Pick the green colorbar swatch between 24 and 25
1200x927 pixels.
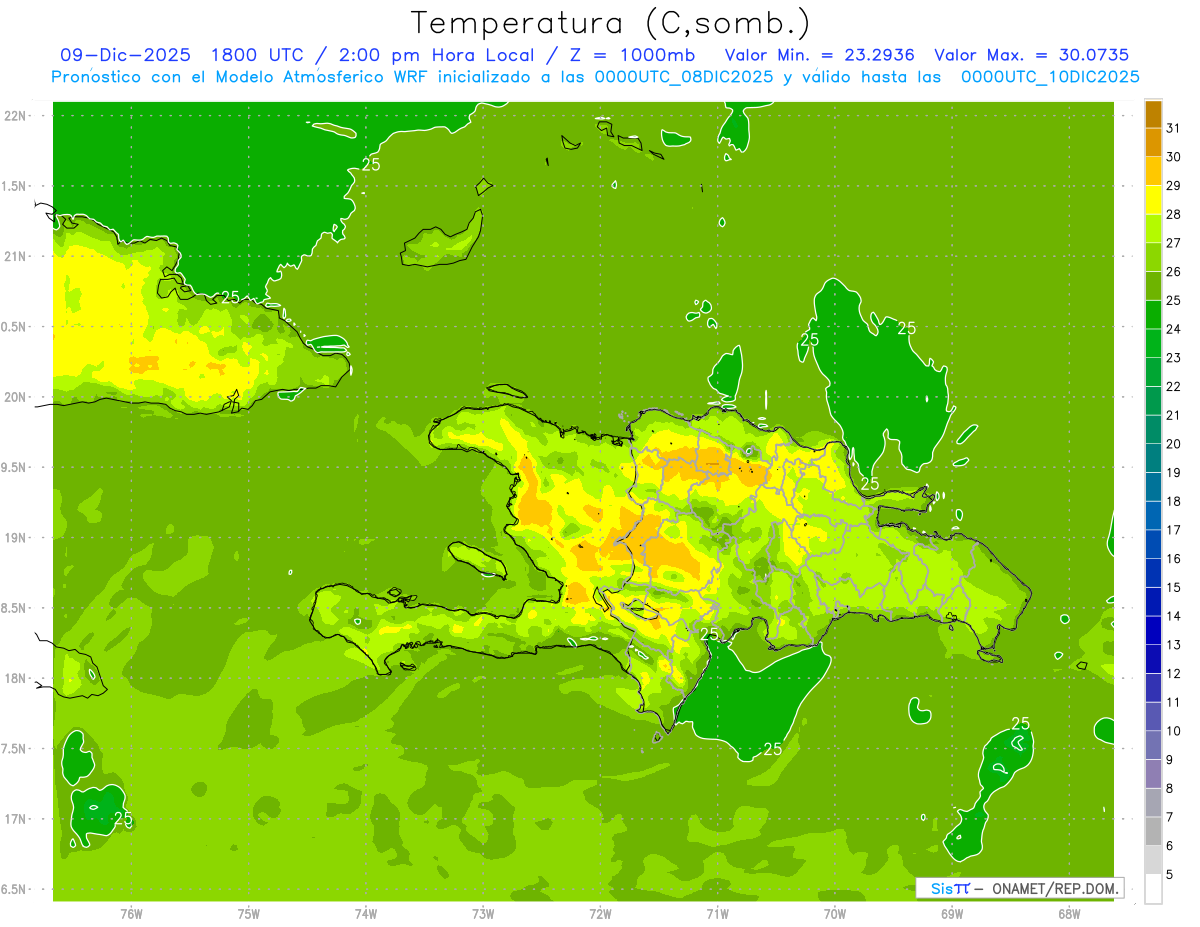click(x=1153, y=315)
